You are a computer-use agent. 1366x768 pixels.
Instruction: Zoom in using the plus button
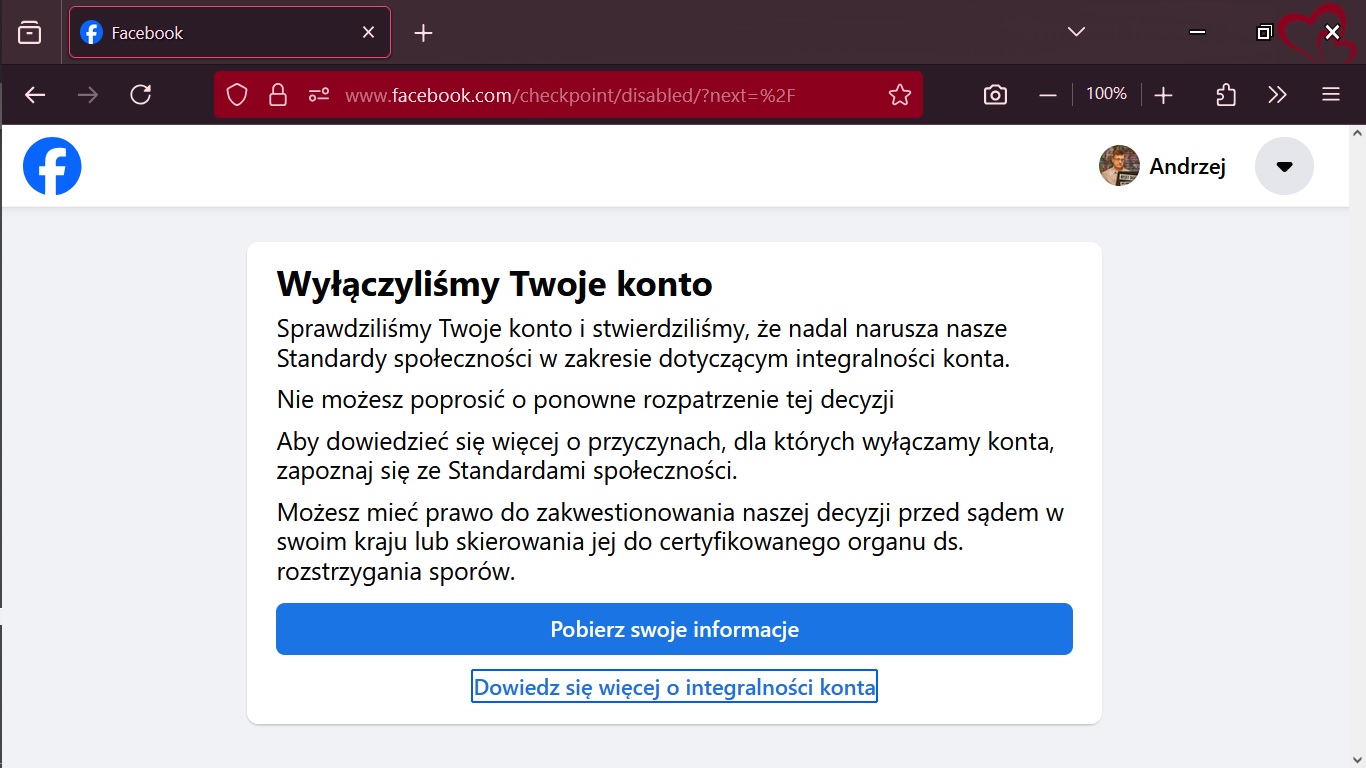pos(1163,95)
